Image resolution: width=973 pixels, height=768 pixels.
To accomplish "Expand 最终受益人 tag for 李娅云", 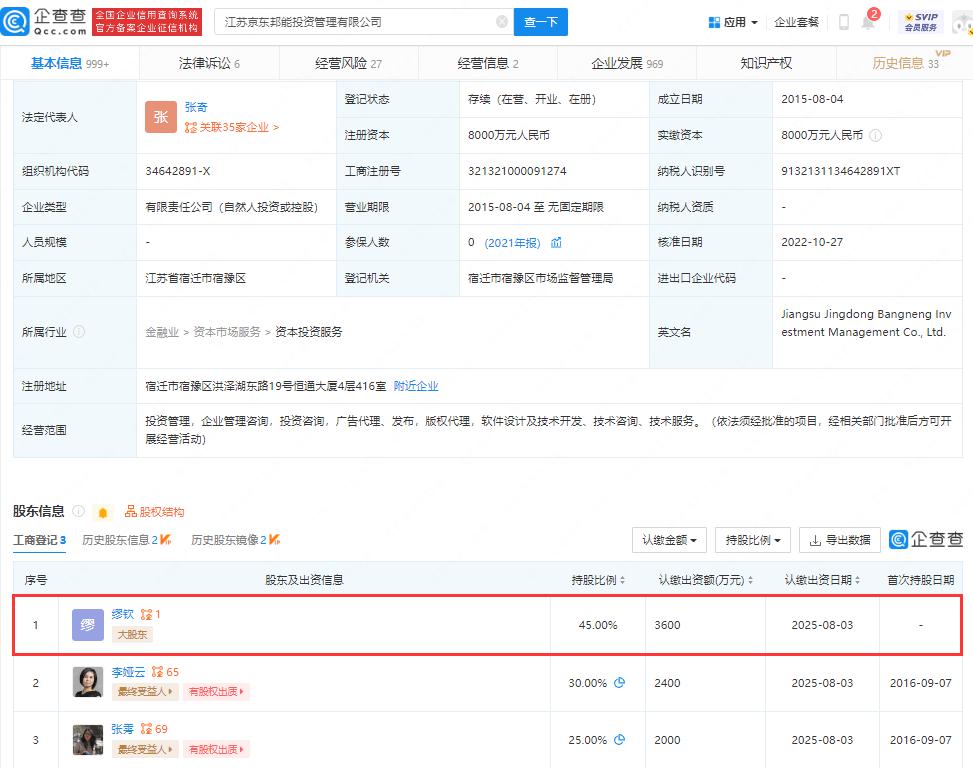I will point(145,692).
